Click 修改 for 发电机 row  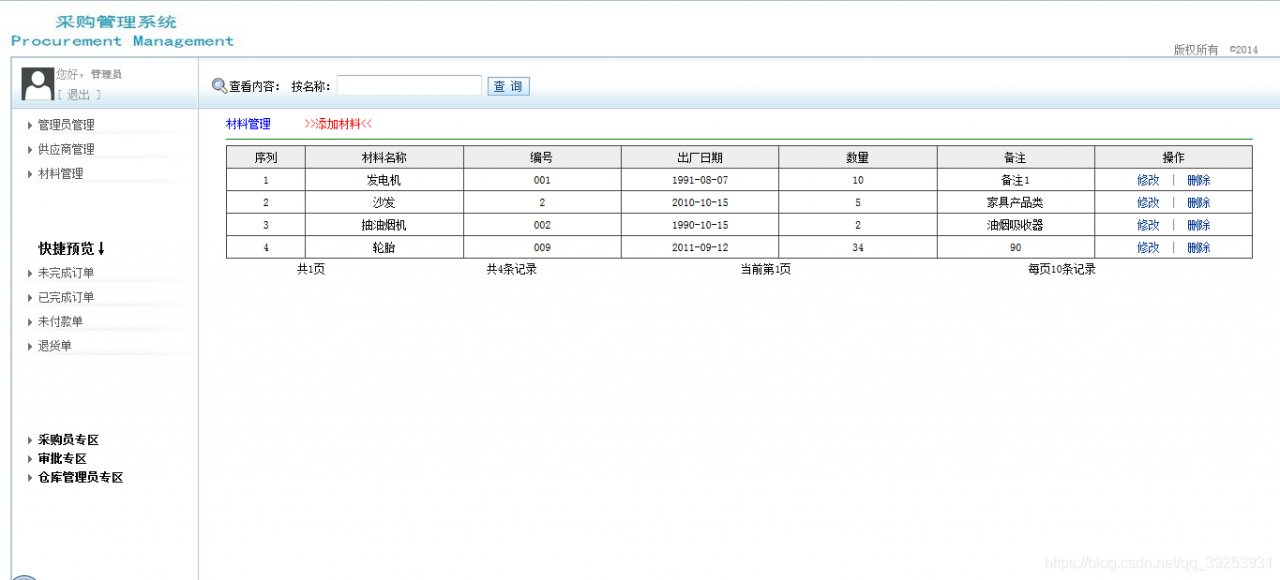coord(1148,180)
